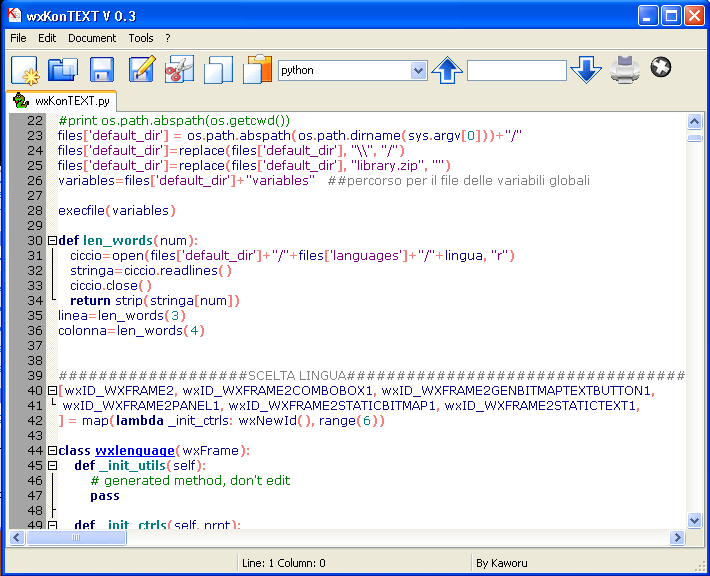Click the Save floppy disk icon
The image size is (710, 576).
(101, 70)
